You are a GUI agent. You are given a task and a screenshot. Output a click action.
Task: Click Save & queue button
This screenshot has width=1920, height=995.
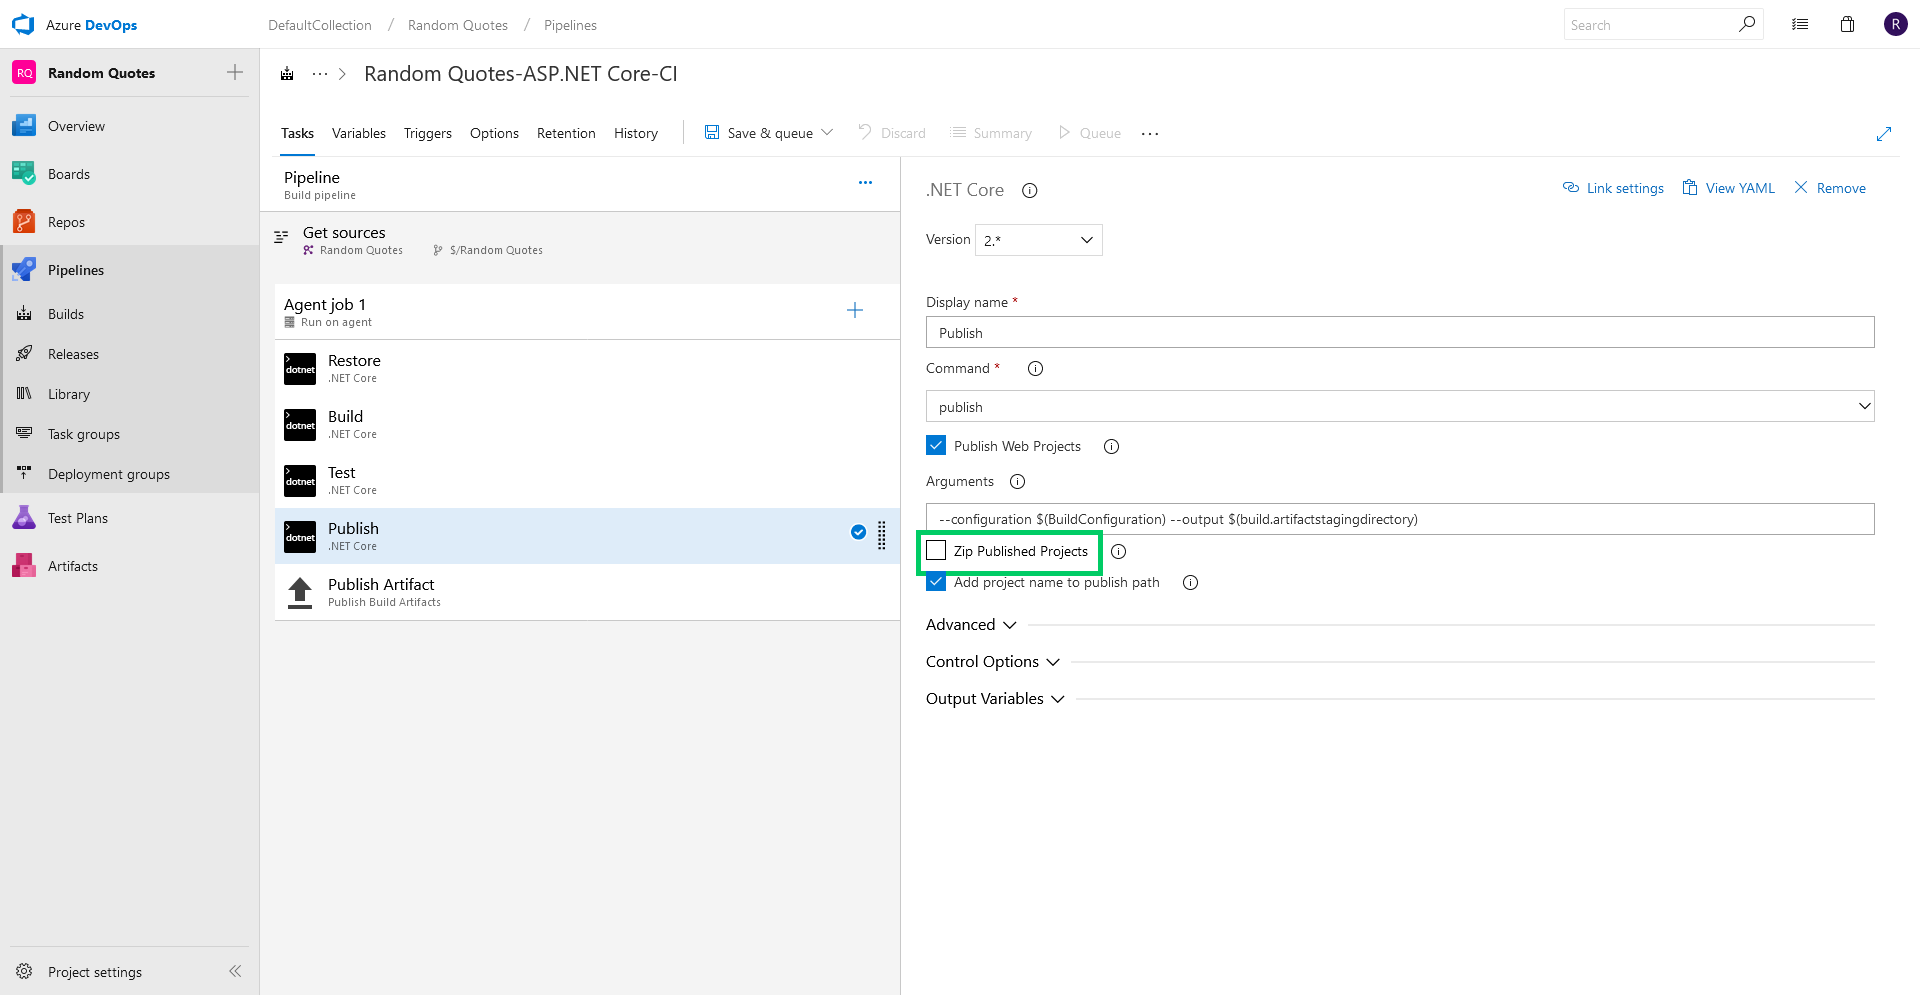point(759,133)
